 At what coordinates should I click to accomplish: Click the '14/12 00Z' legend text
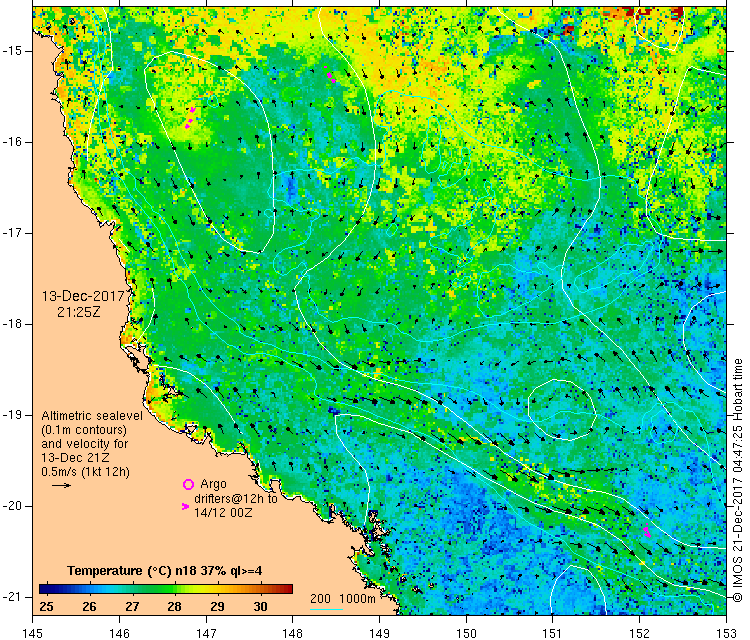(x=223, y=512)
